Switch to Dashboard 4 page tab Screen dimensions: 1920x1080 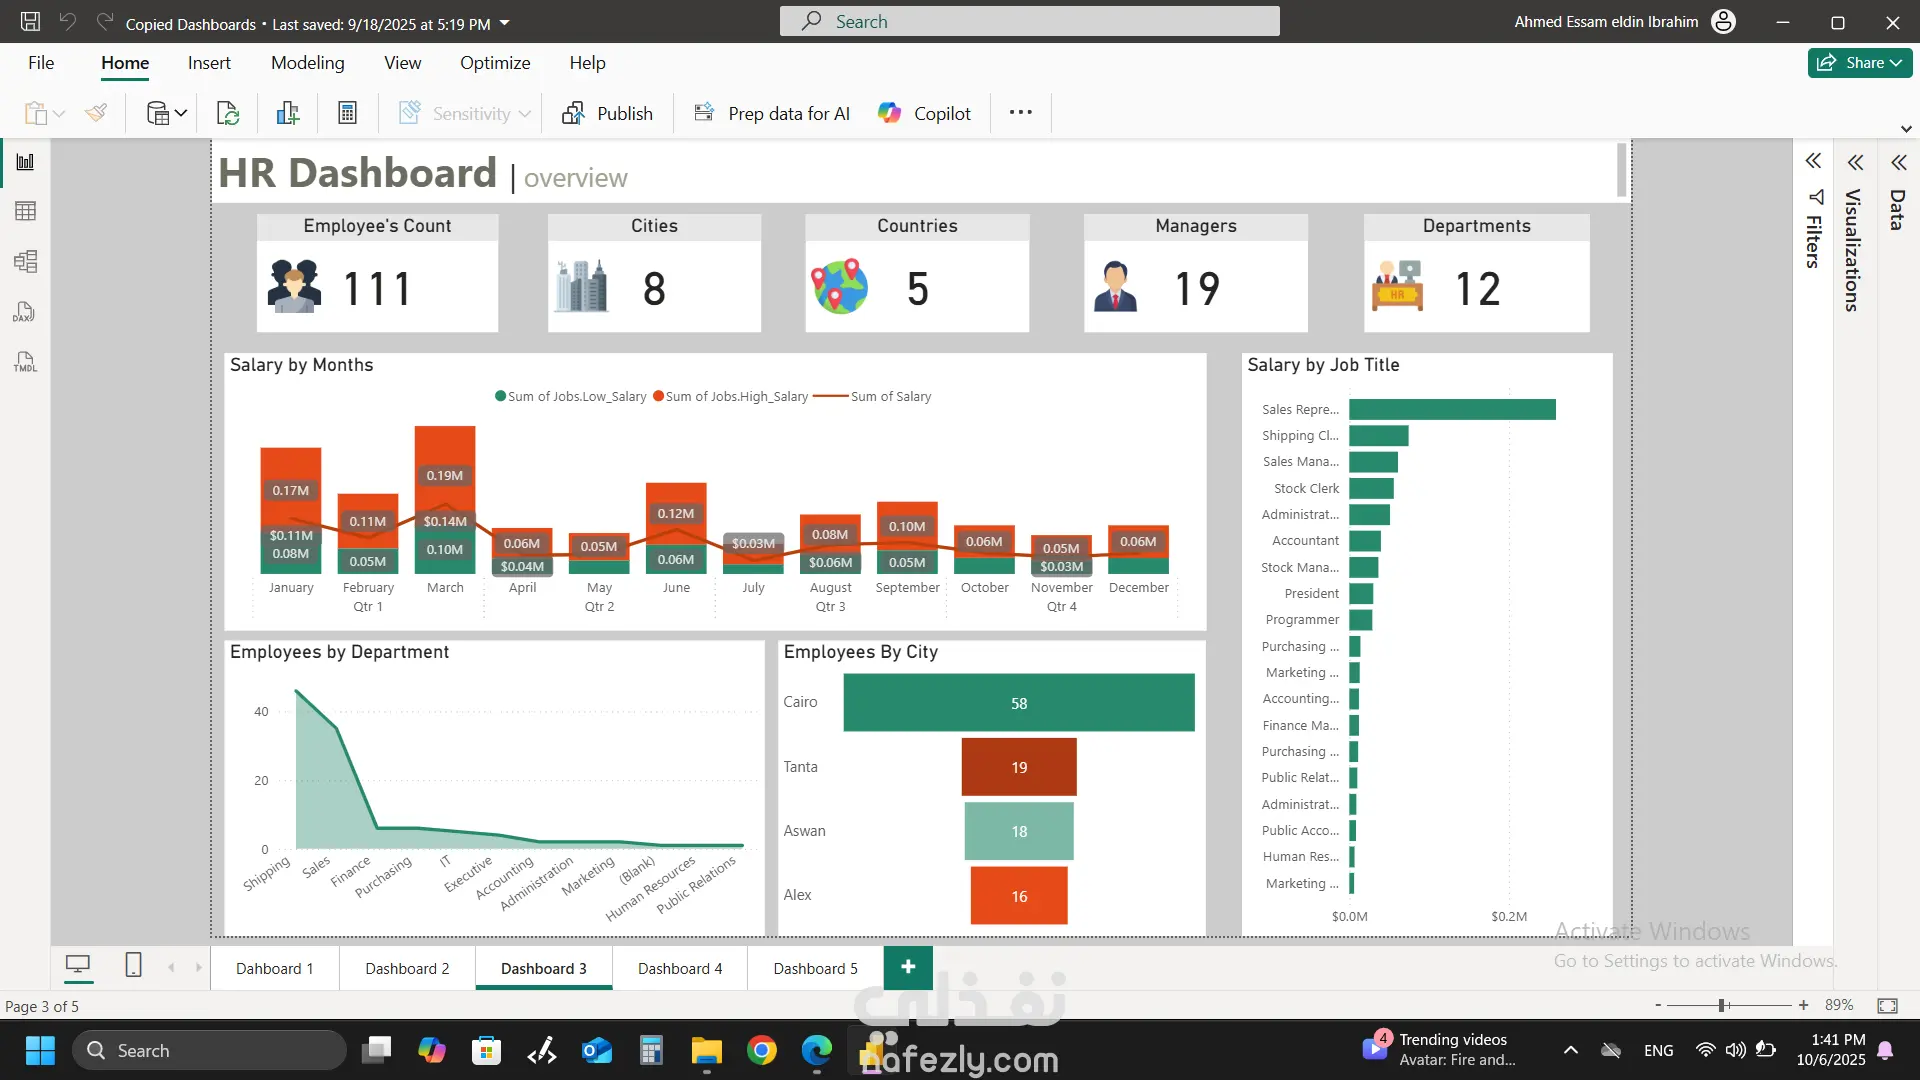click(679, 969)
